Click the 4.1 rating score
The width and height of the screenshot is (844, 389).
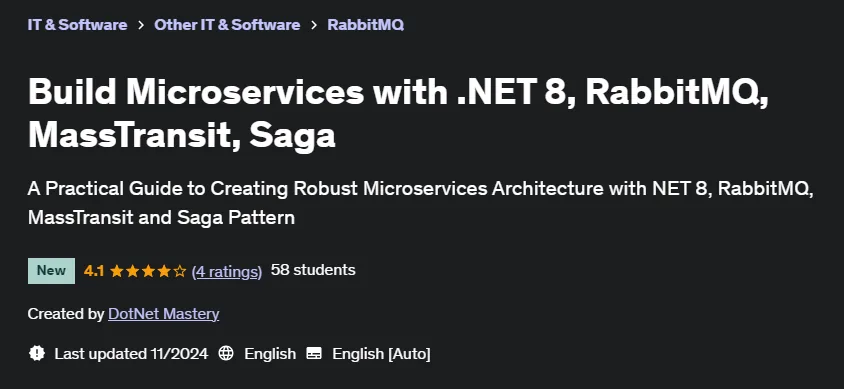(x=94, y=271)
